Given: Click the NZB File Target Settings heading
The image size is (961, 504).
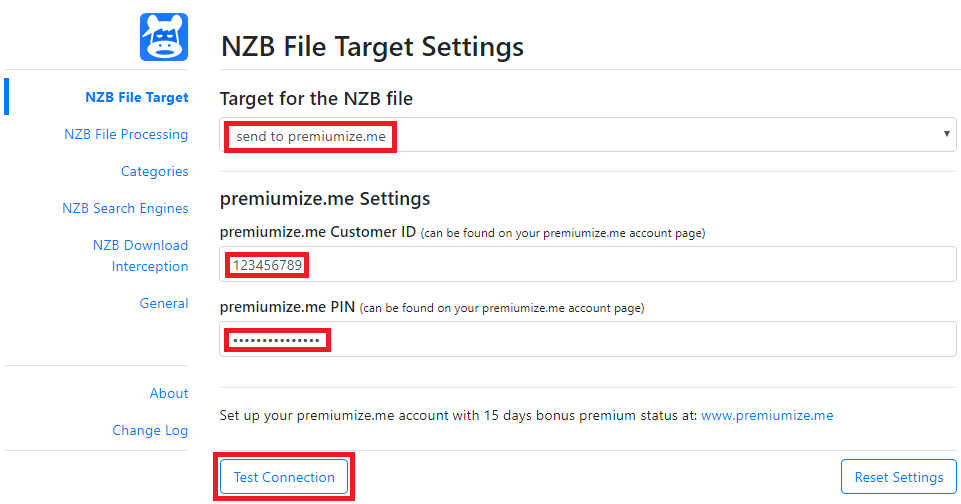Looking at the screenshot, I should tap(372, 47).
